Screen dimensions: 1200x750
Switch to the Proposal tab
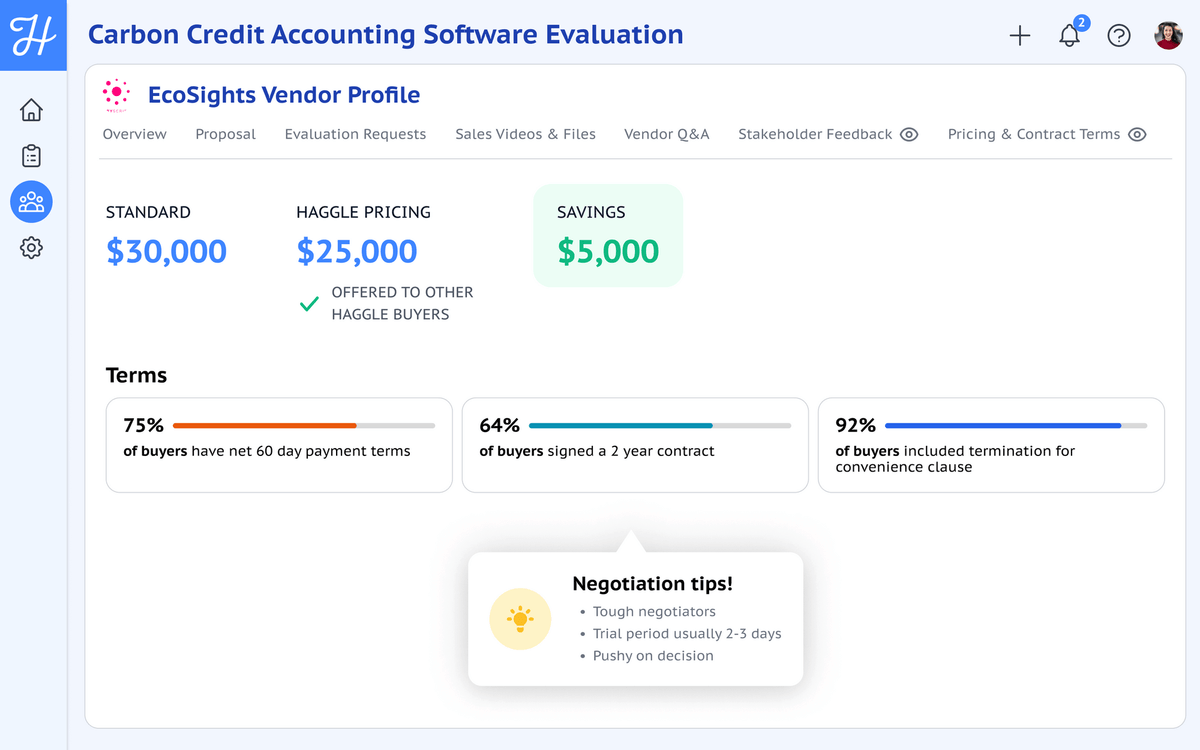(225, 134)
